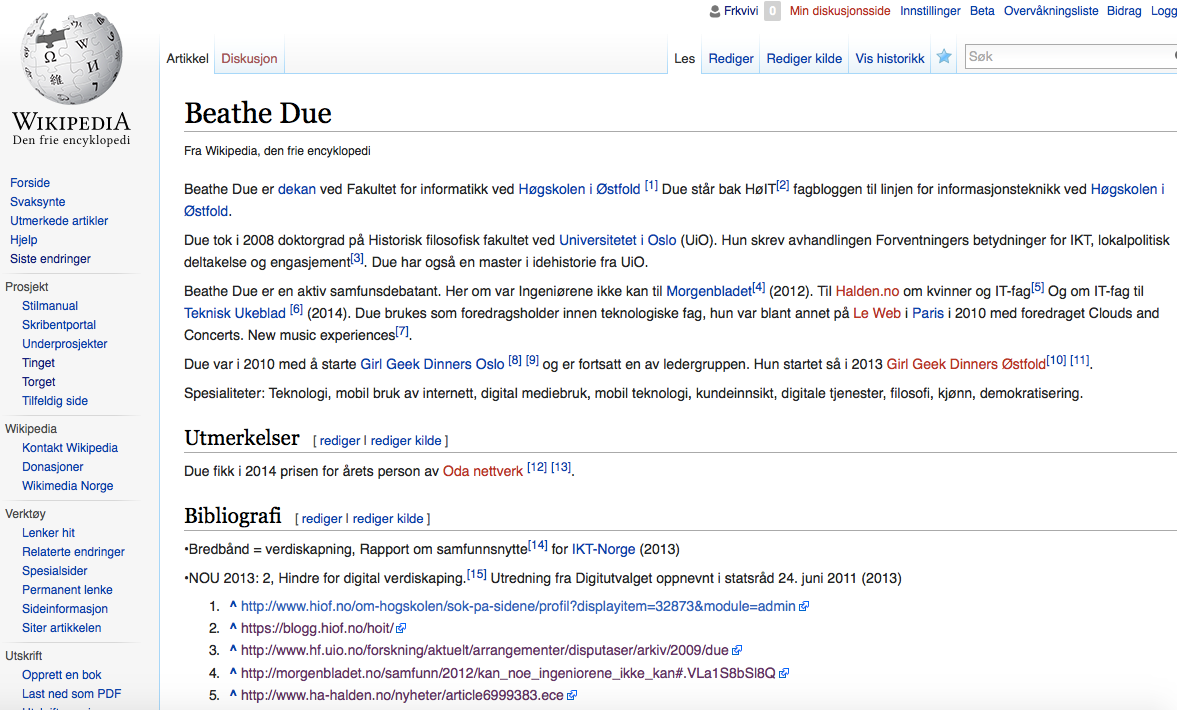
Task: Open Min diskusjonsside link
Action: (840, 11)
